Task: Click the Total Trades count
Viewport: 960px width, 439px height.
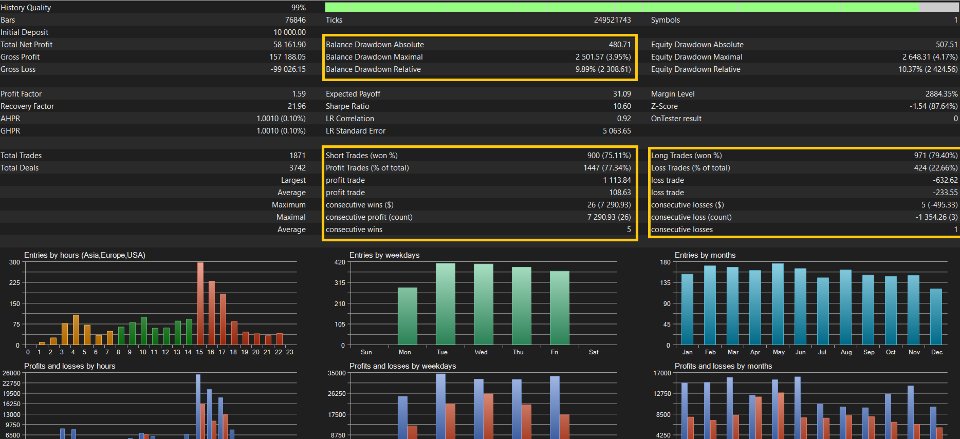Action: click(x=298, y=156)
